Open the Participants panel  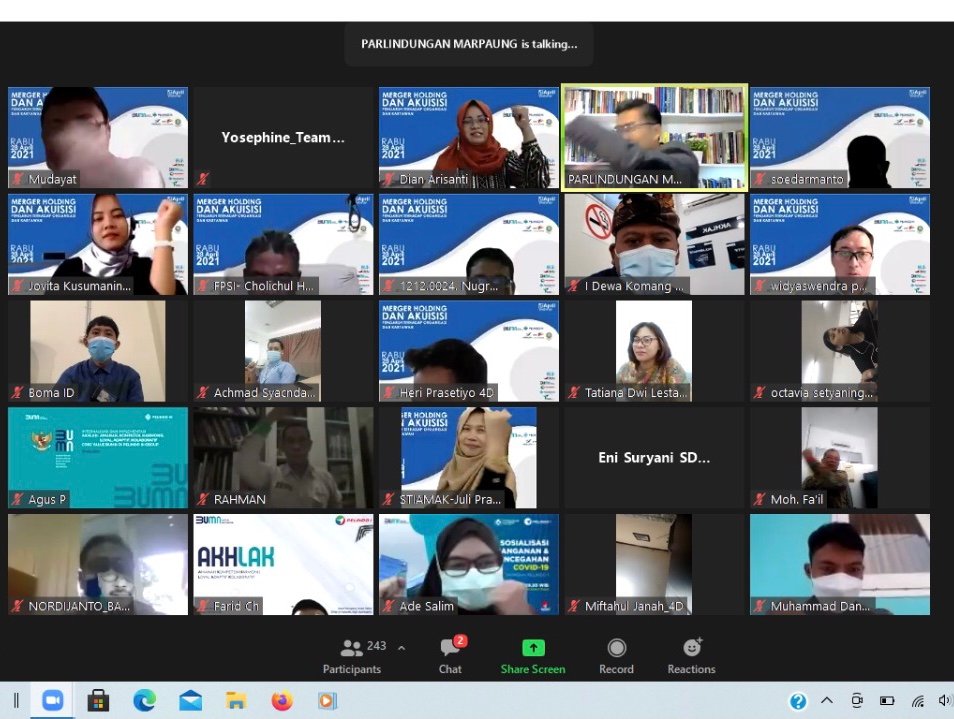pyautogui.click(x=352, y=655)
